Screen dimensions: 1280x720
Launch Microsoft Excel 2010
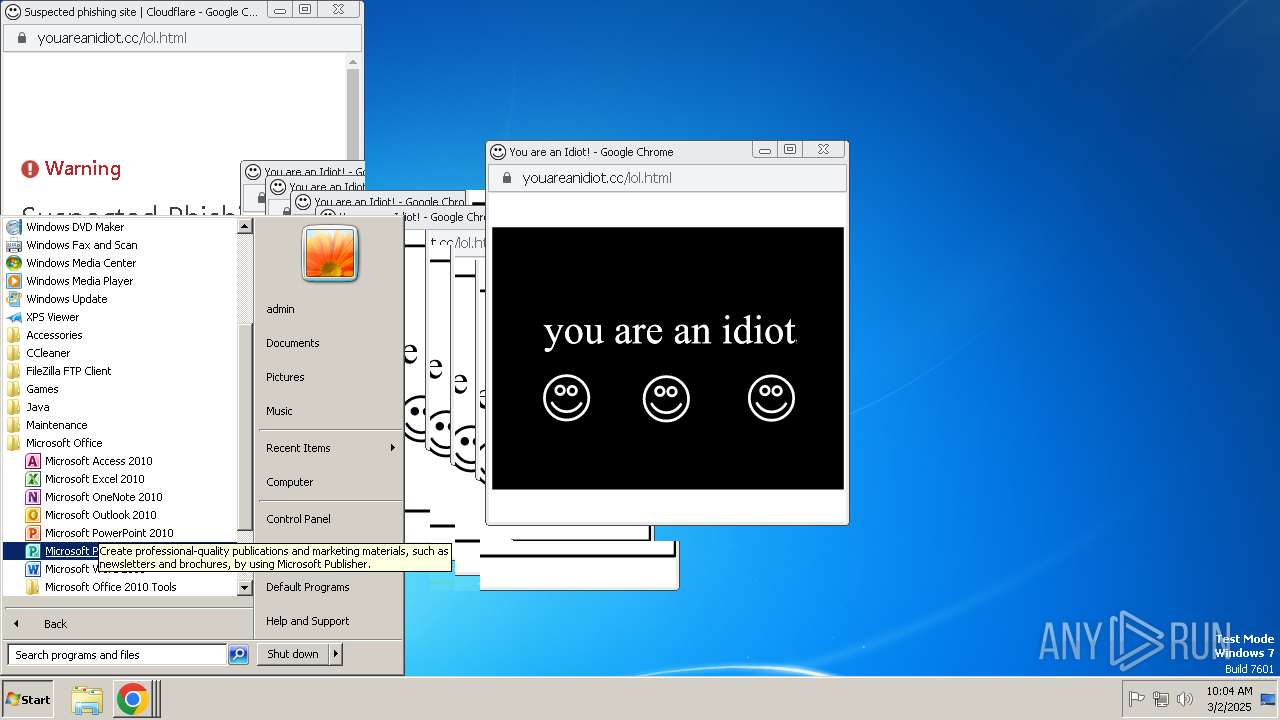click(94, 479)
